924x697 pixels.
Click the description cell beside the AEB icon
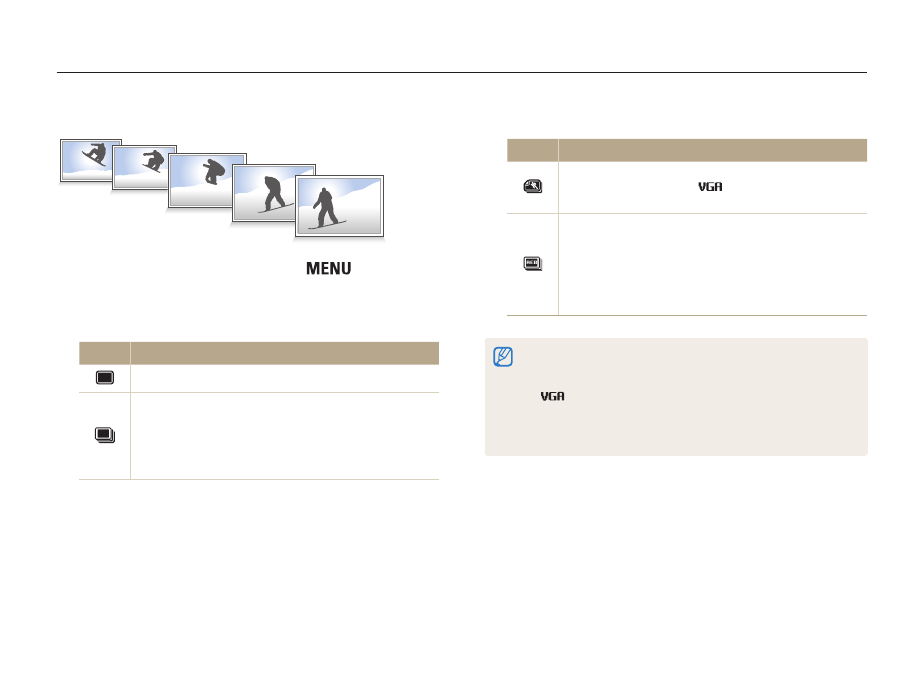tap(712, 264)
